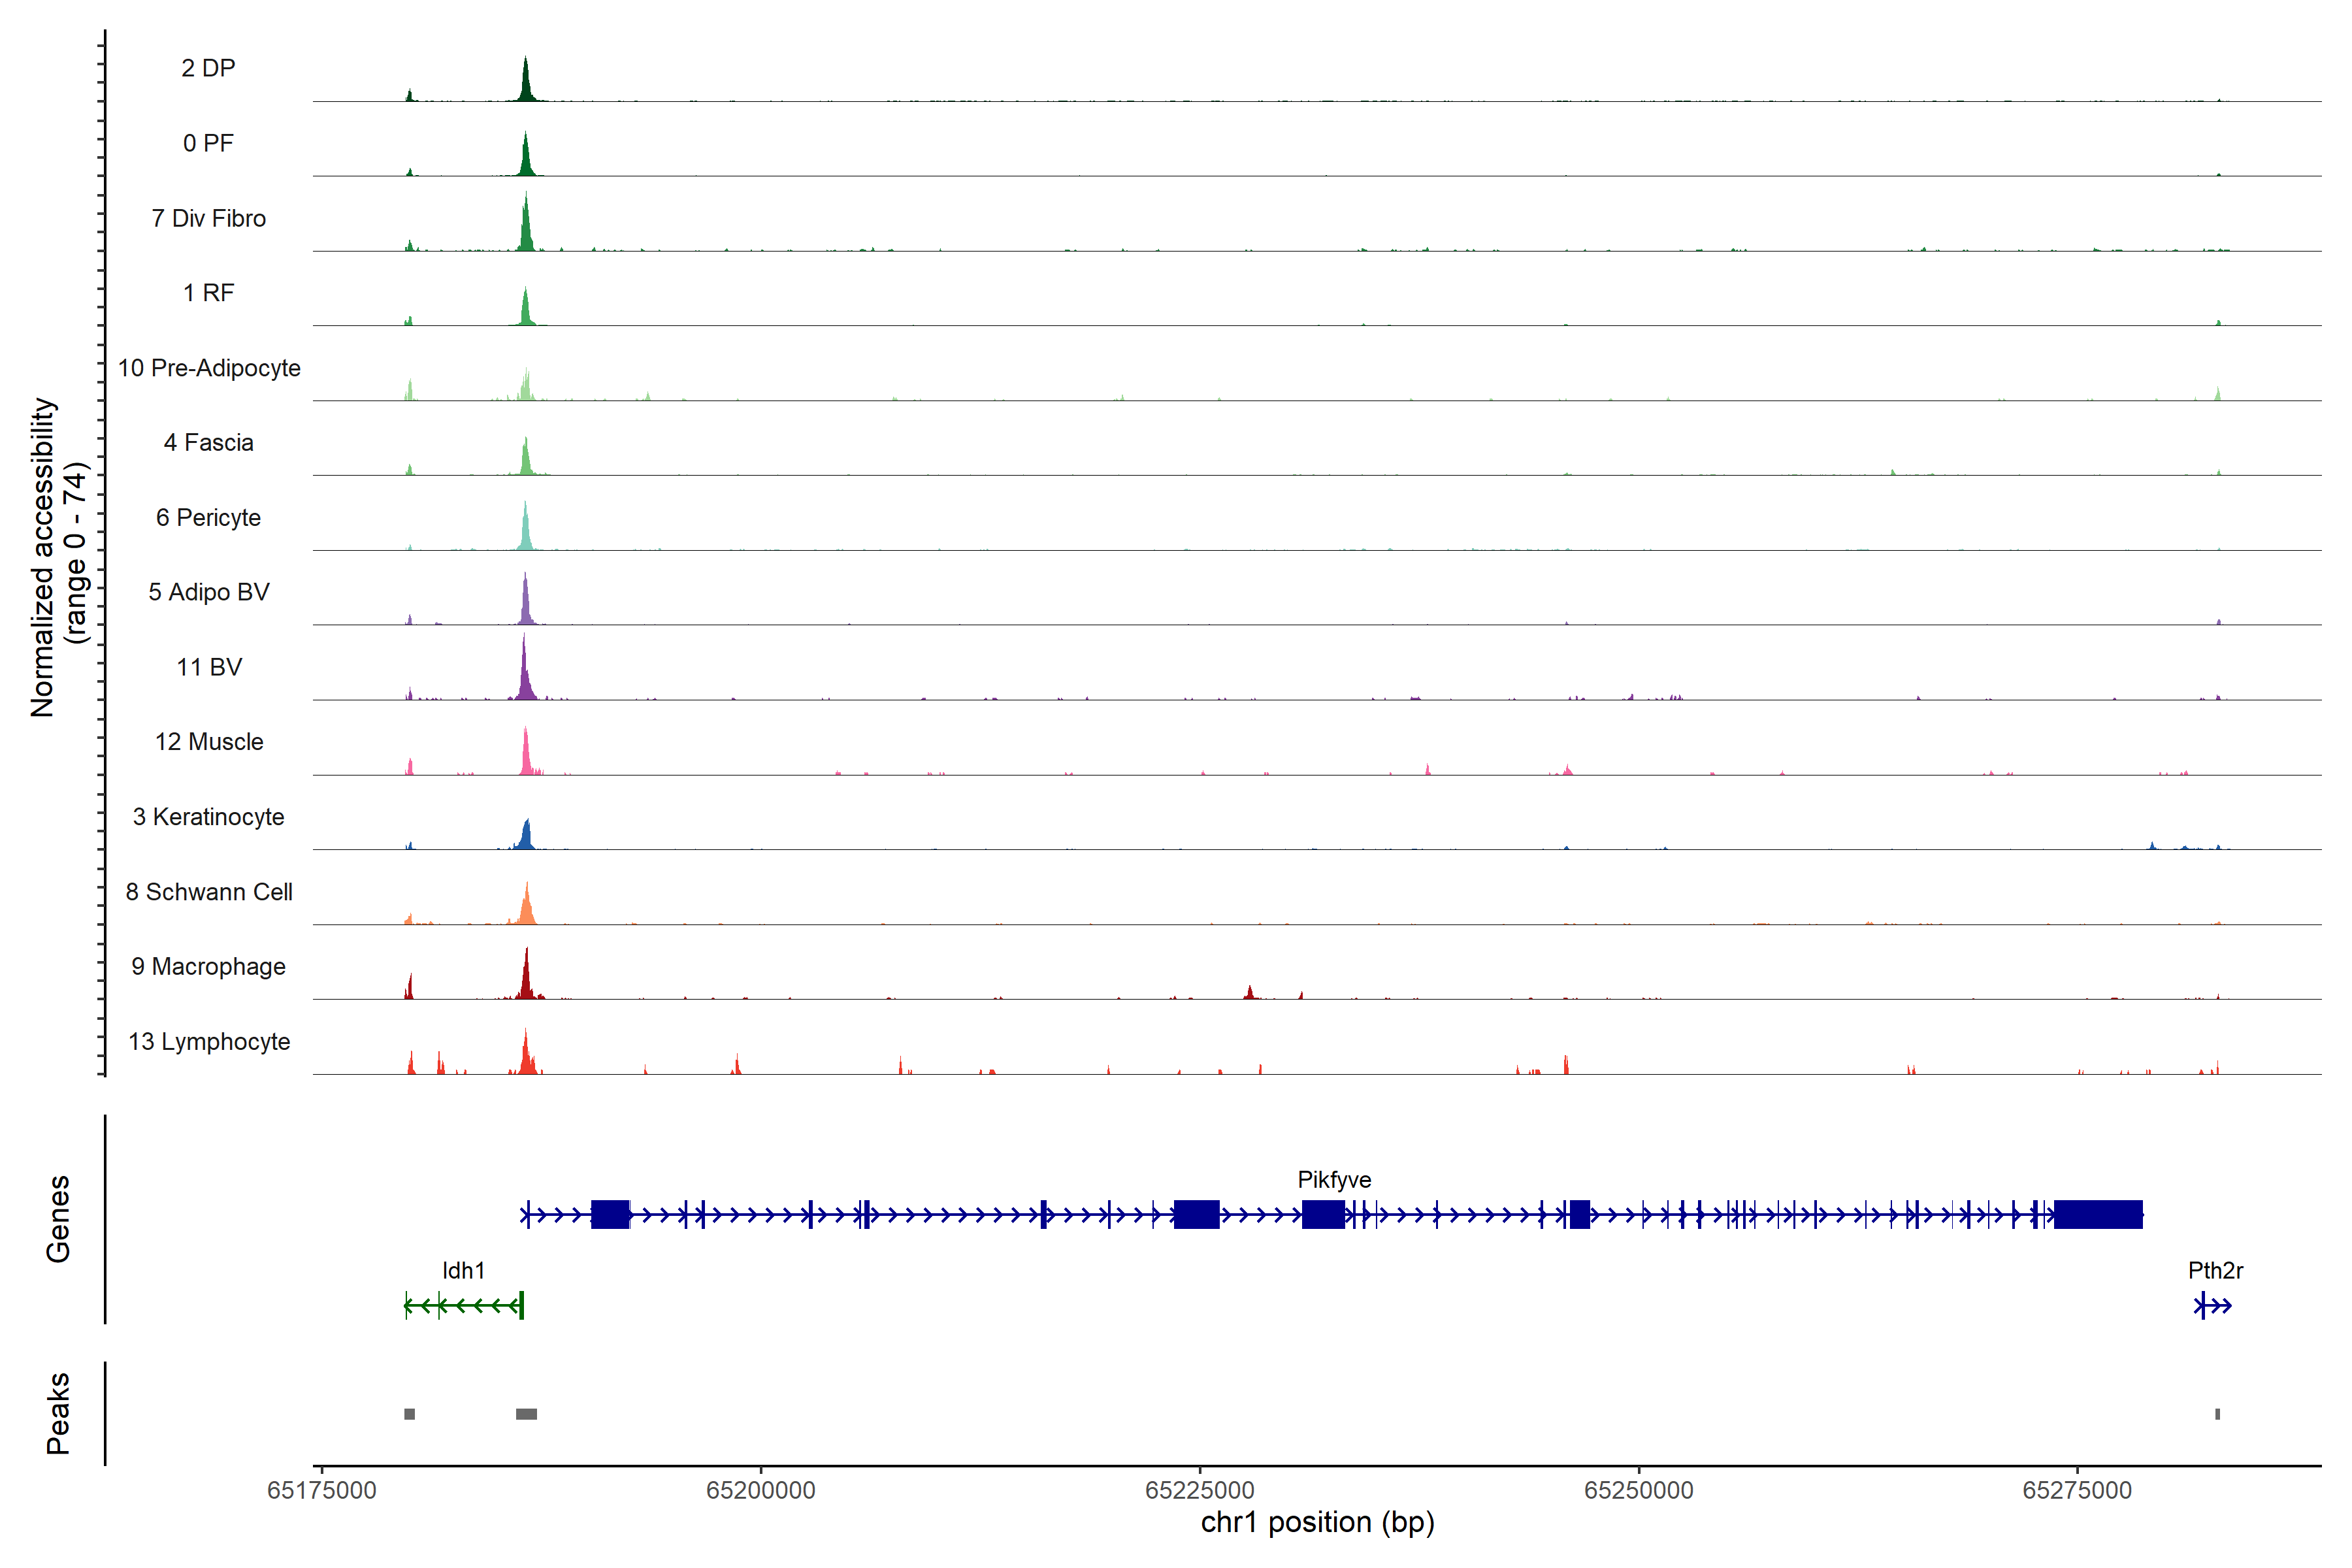Click the widest gray peak marker
This screenshot has height=1568, width=2352.
tap(526, 1414)
